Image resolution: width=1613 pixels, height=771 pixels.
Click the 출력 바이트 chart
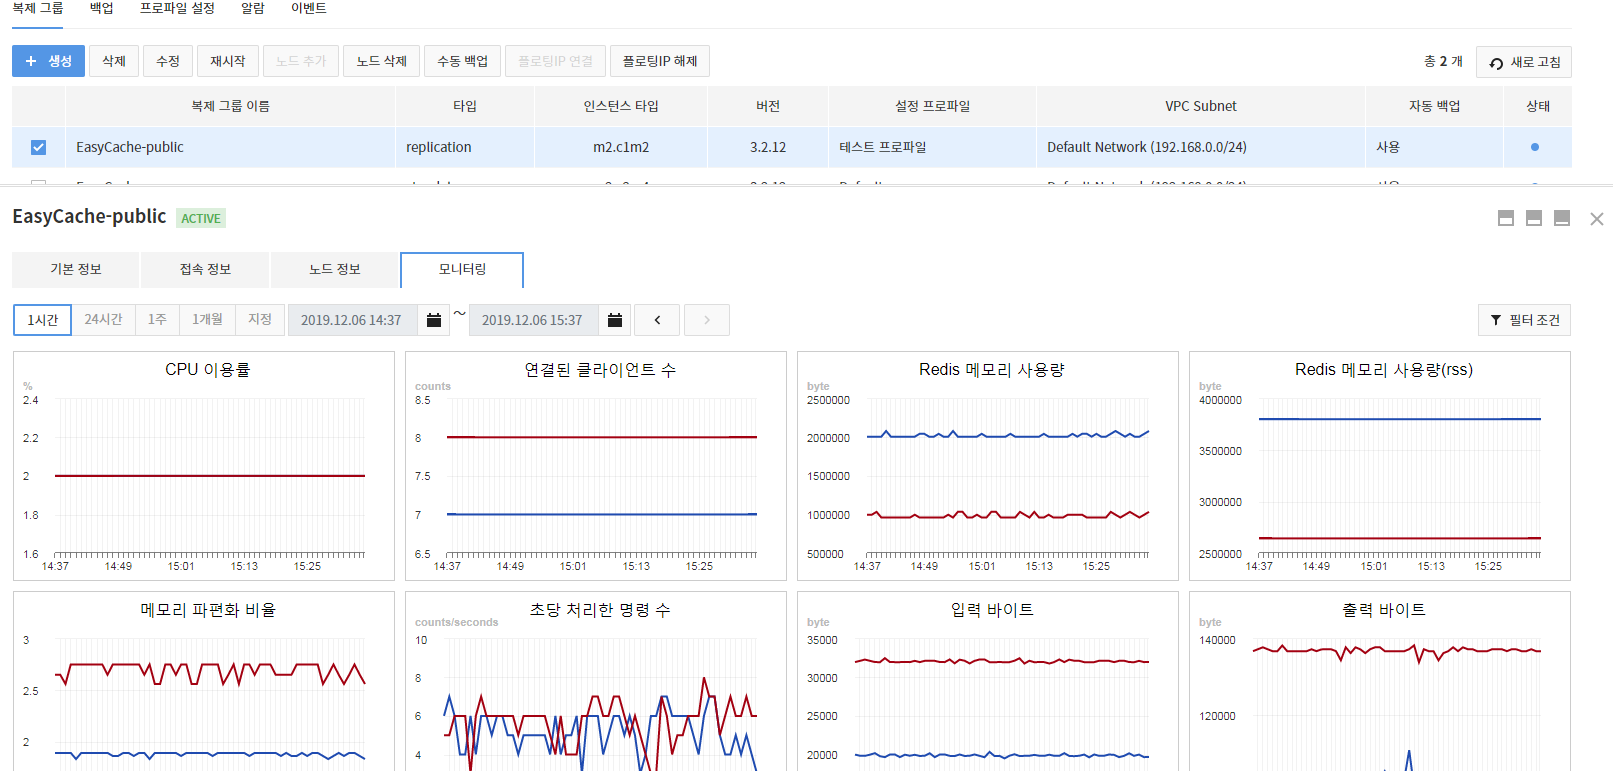[1380, 681]
